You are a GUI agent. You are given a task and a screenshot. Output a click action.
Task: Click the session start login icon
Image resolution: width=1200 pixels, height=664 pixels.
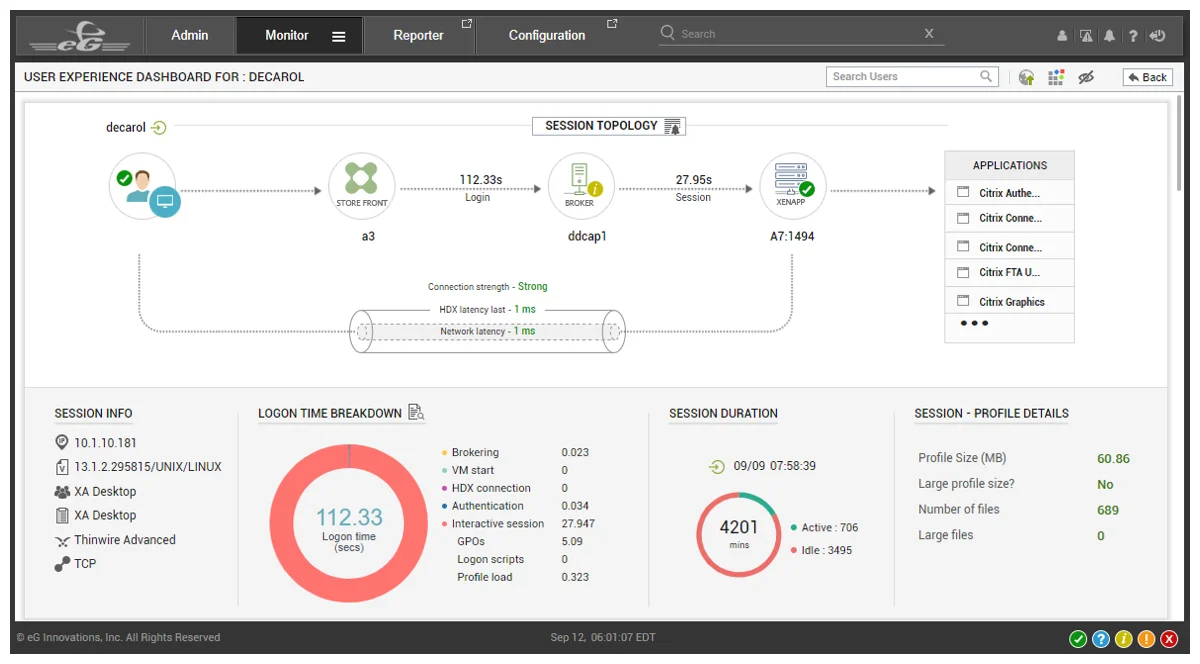[x=717, y=466]
